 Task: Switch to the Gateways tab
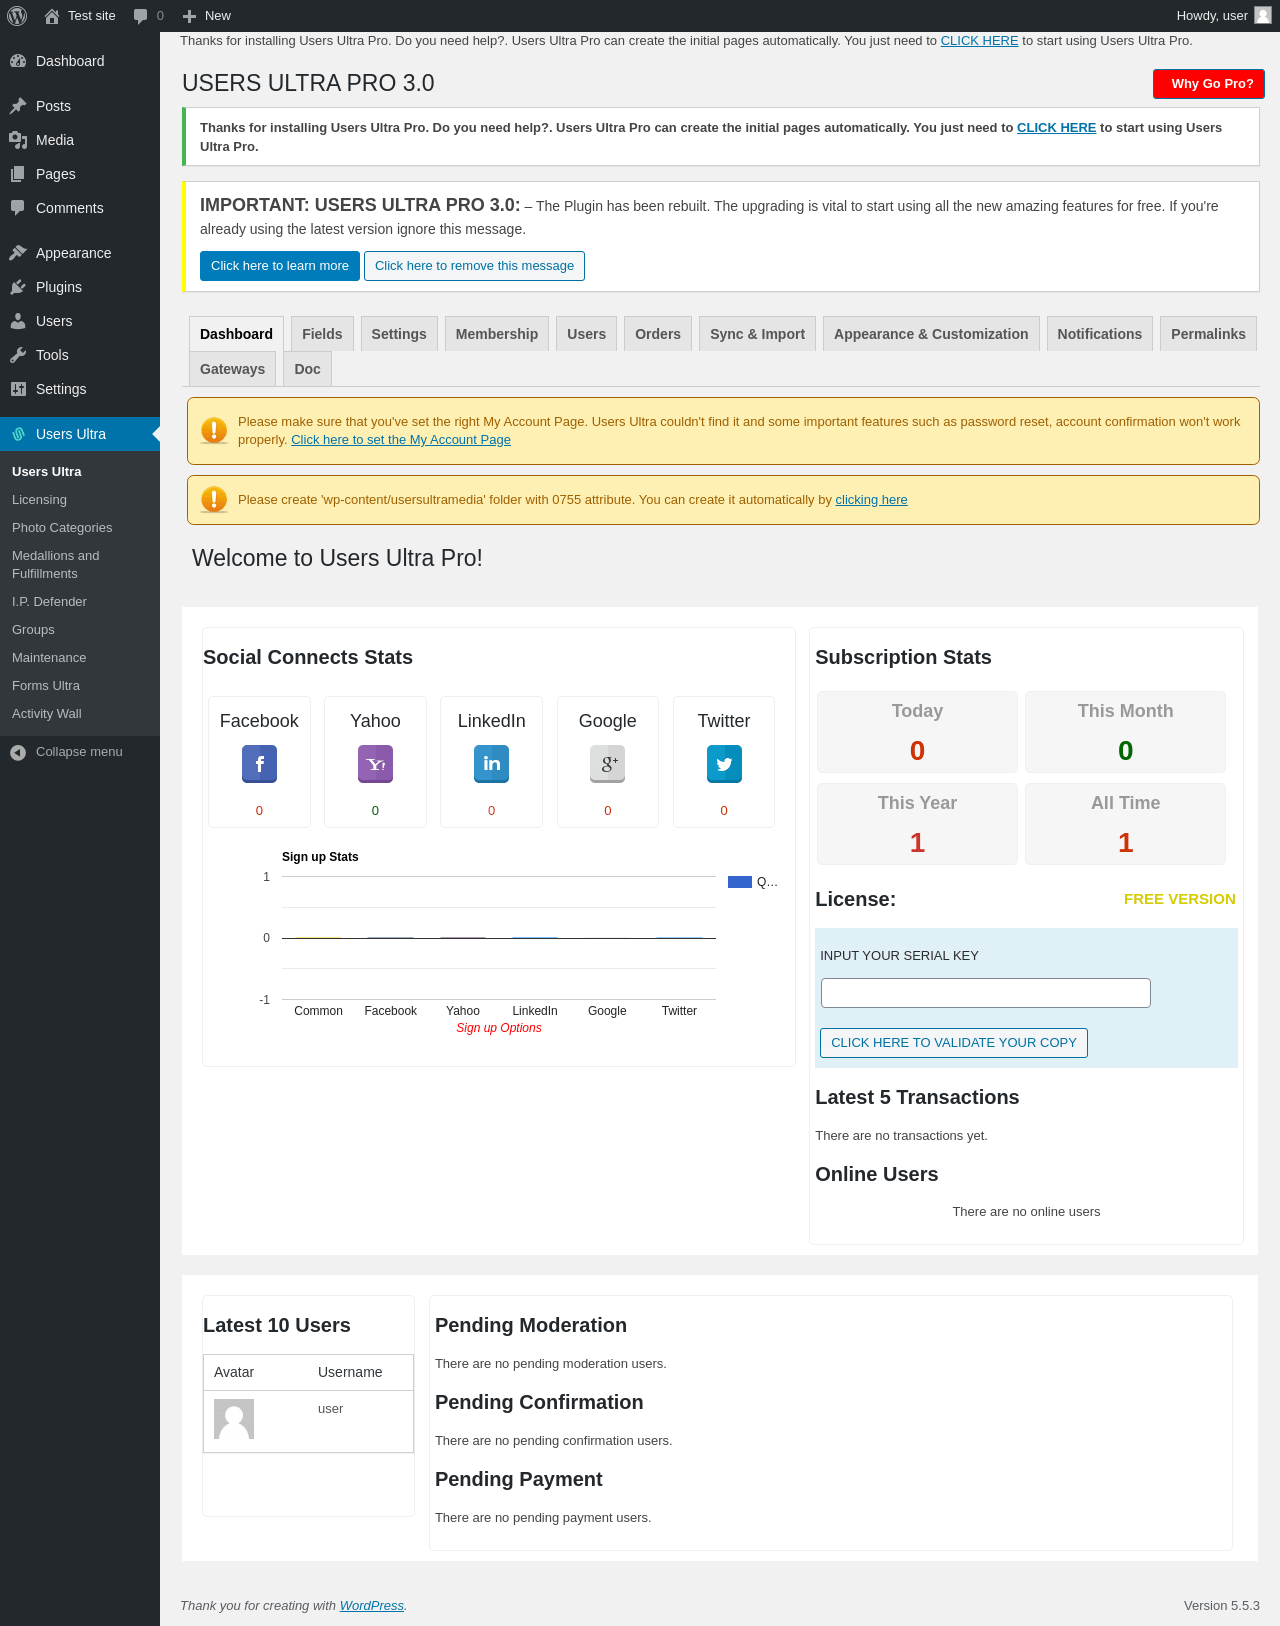232,369
